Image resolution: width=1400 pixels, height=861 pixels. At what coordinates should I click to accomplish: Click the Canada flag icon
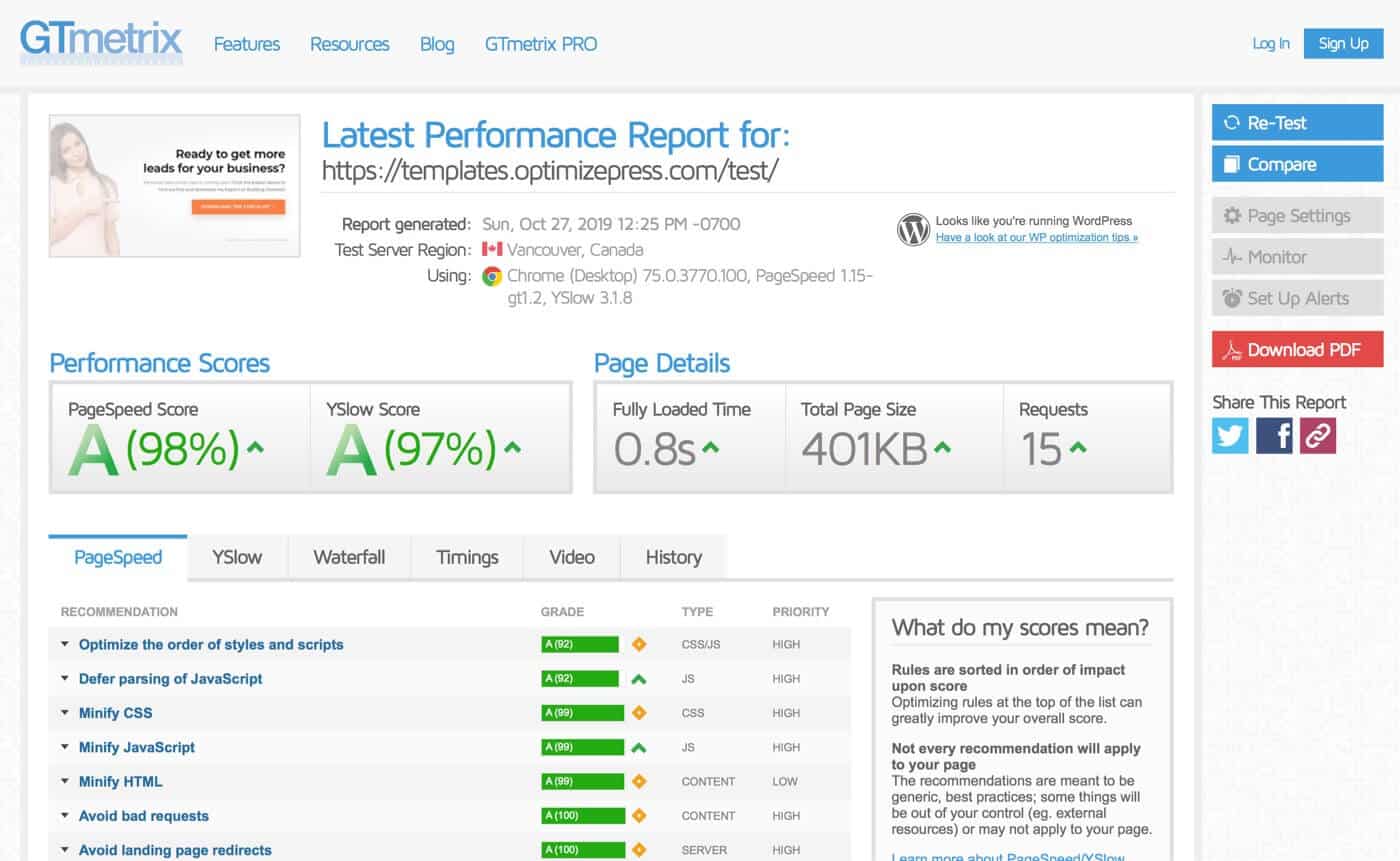click(x=491, y=249)
